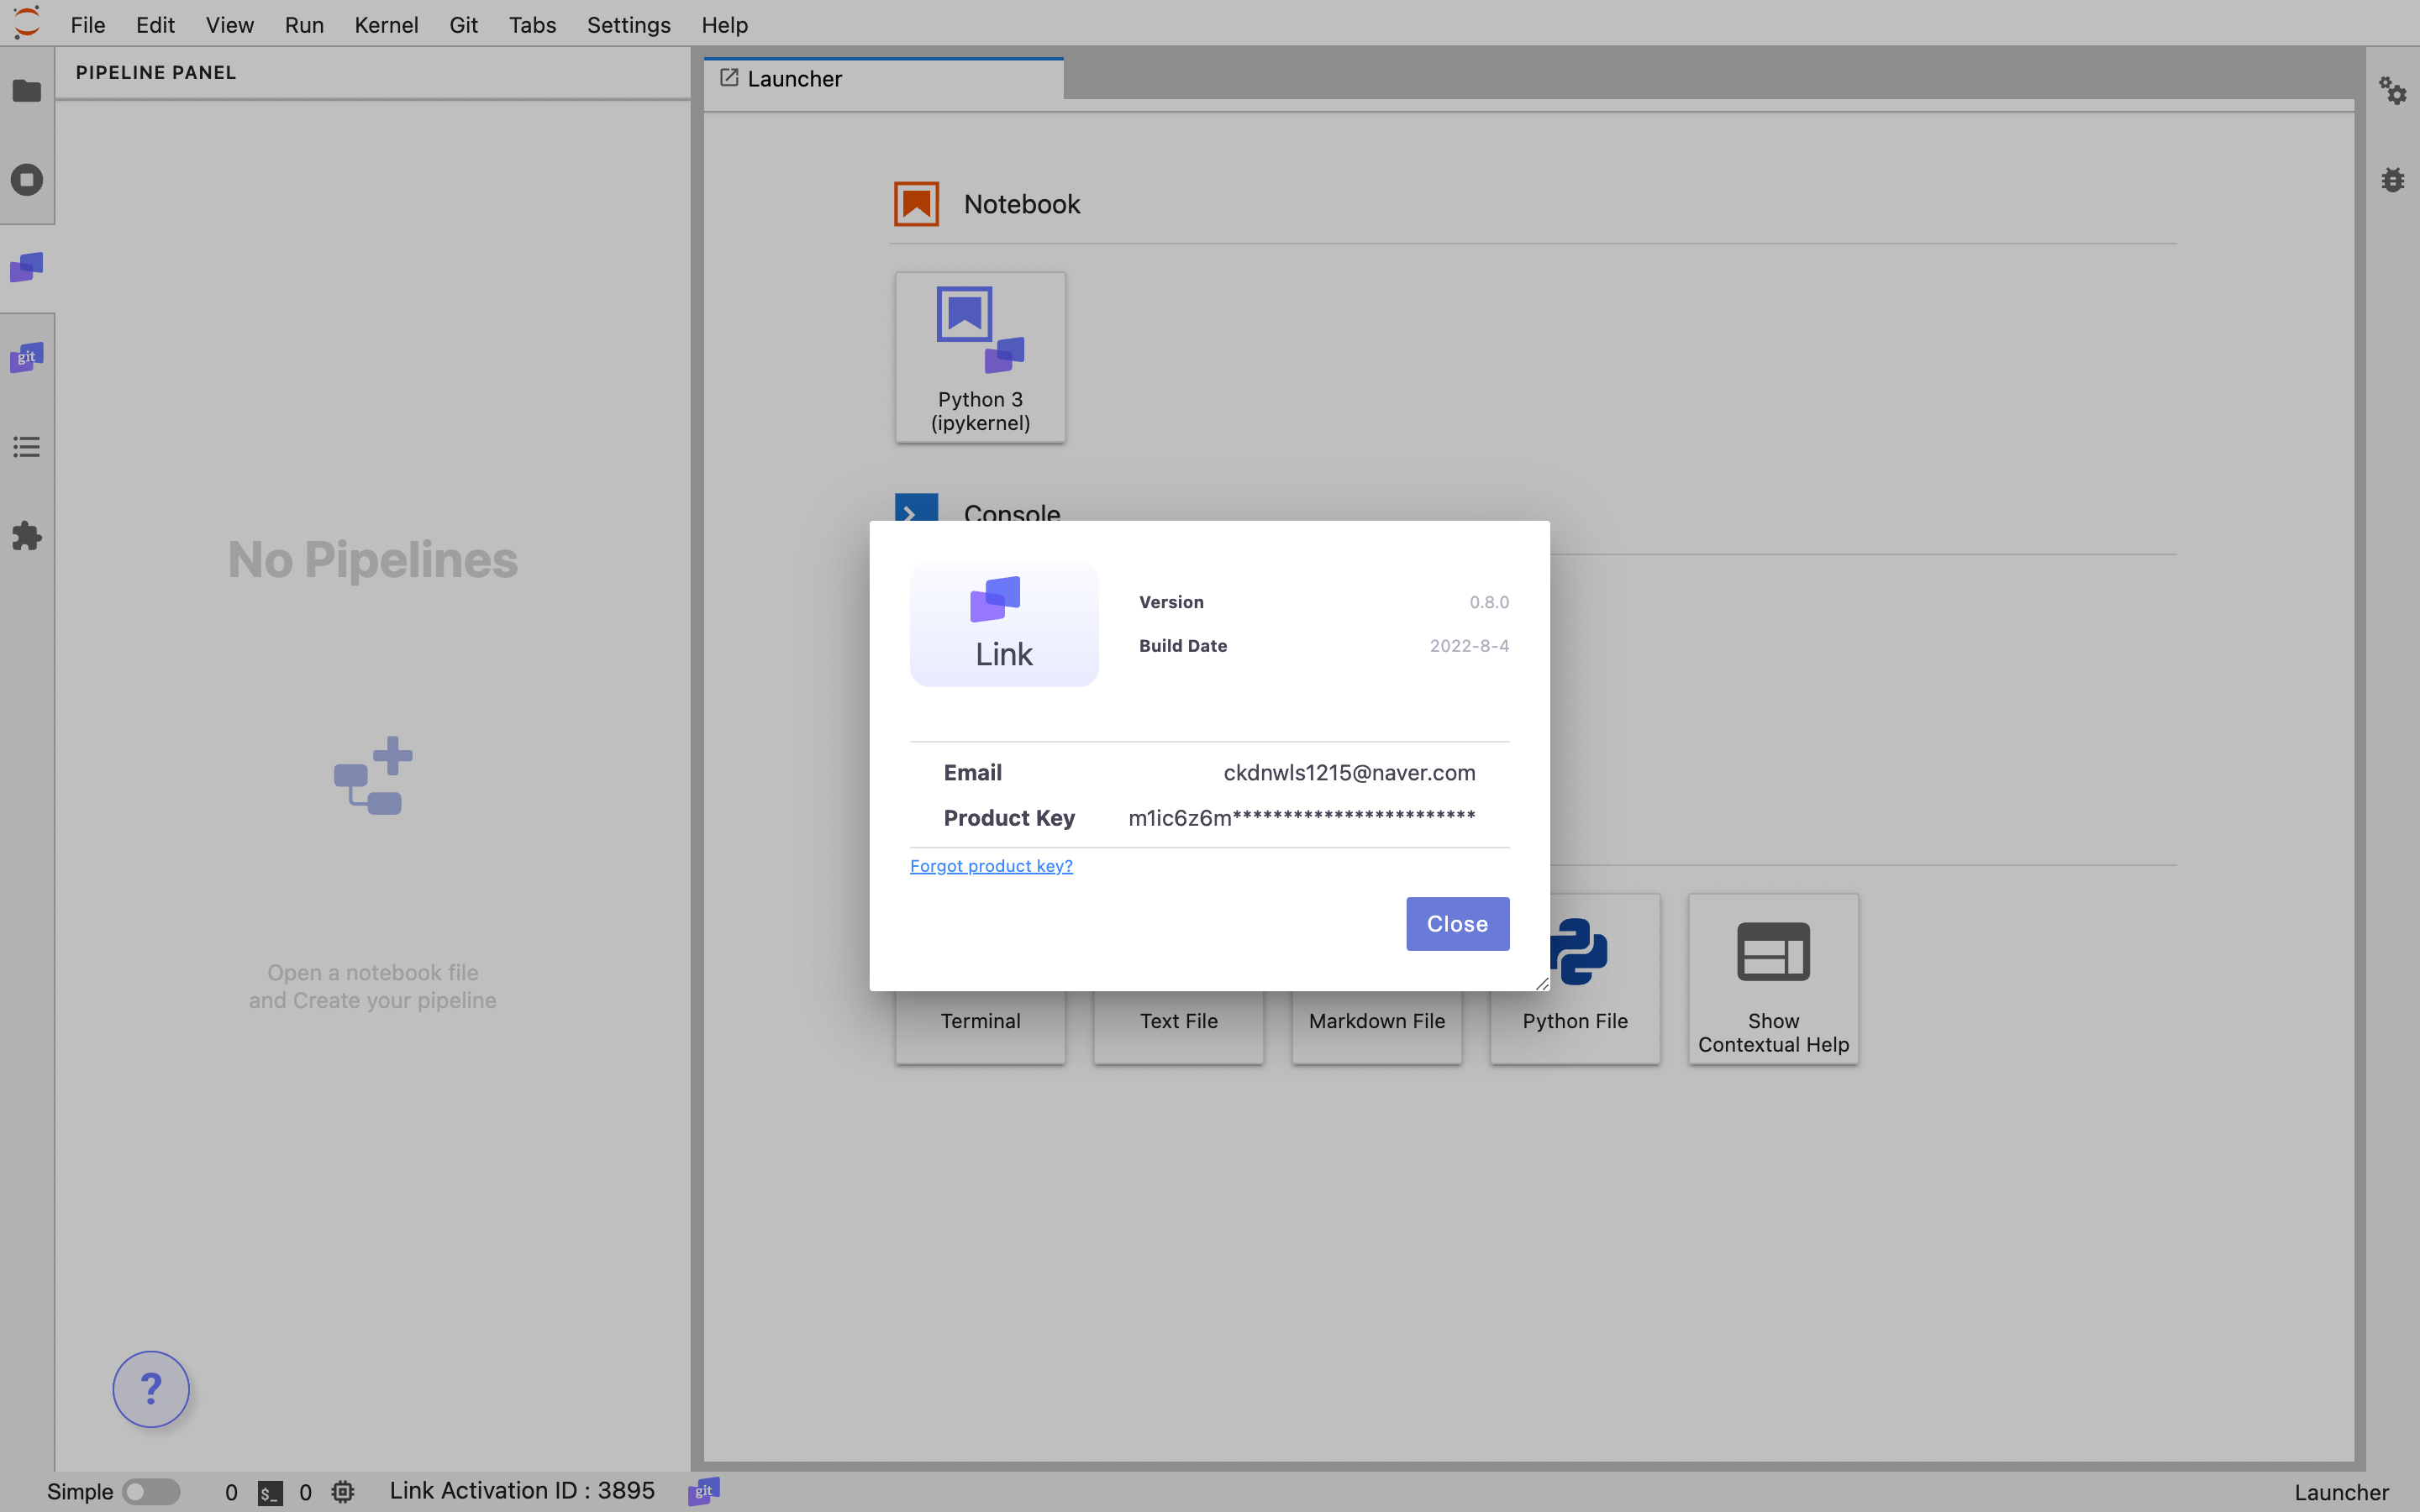
Task: Open the Kernel menu
Action: (x=386, y=25)
